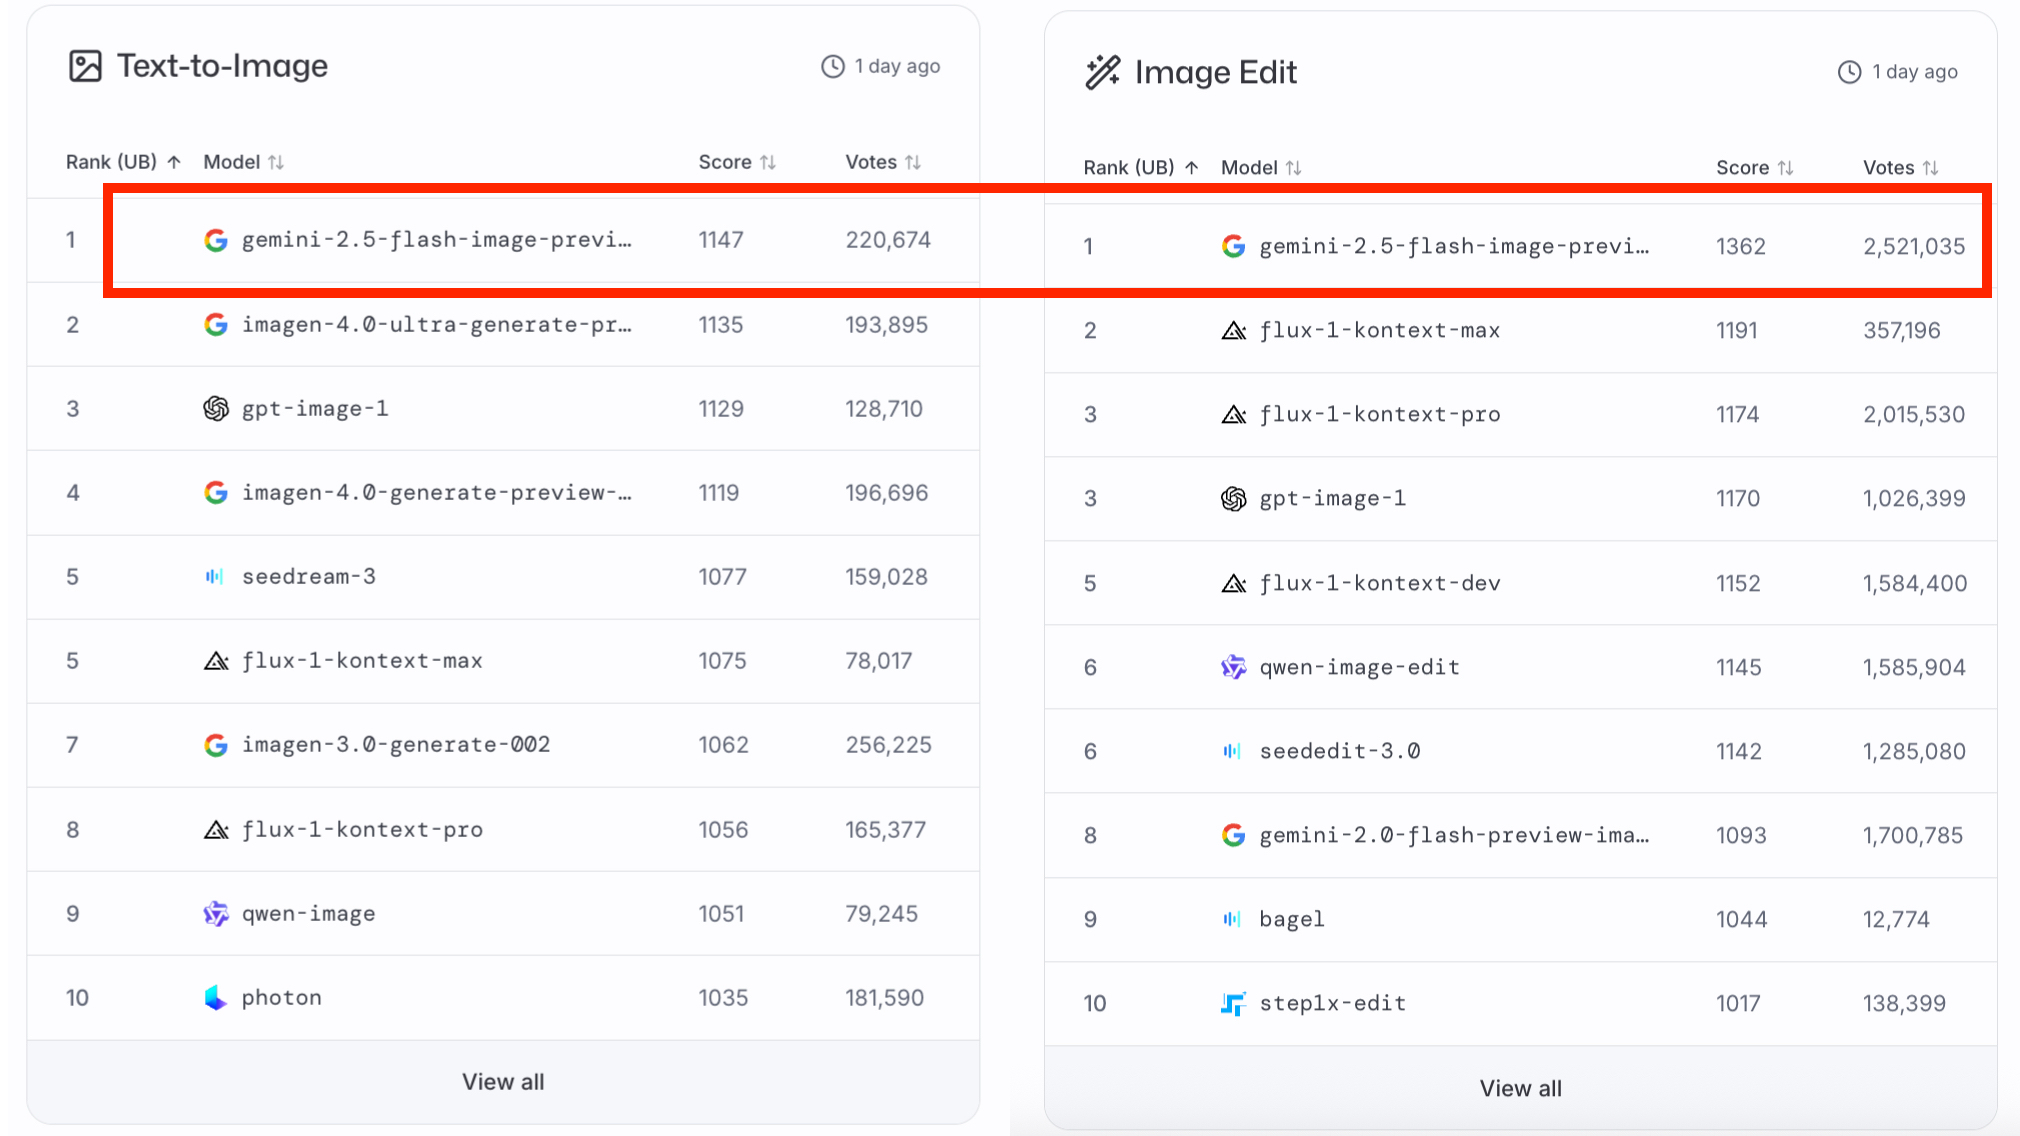Sort Image Edit table by Votes

pos(1900,168)
